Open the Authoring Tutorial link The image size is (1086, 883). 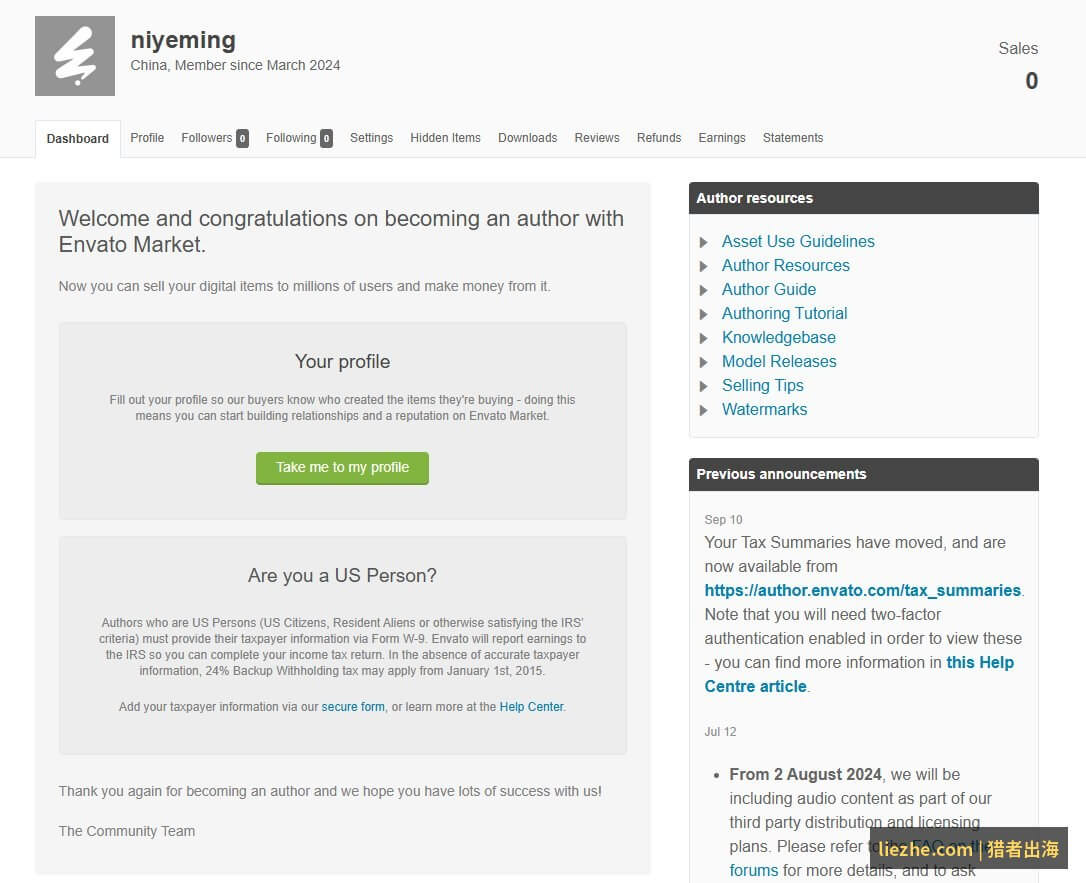click(x=784, y=314)
